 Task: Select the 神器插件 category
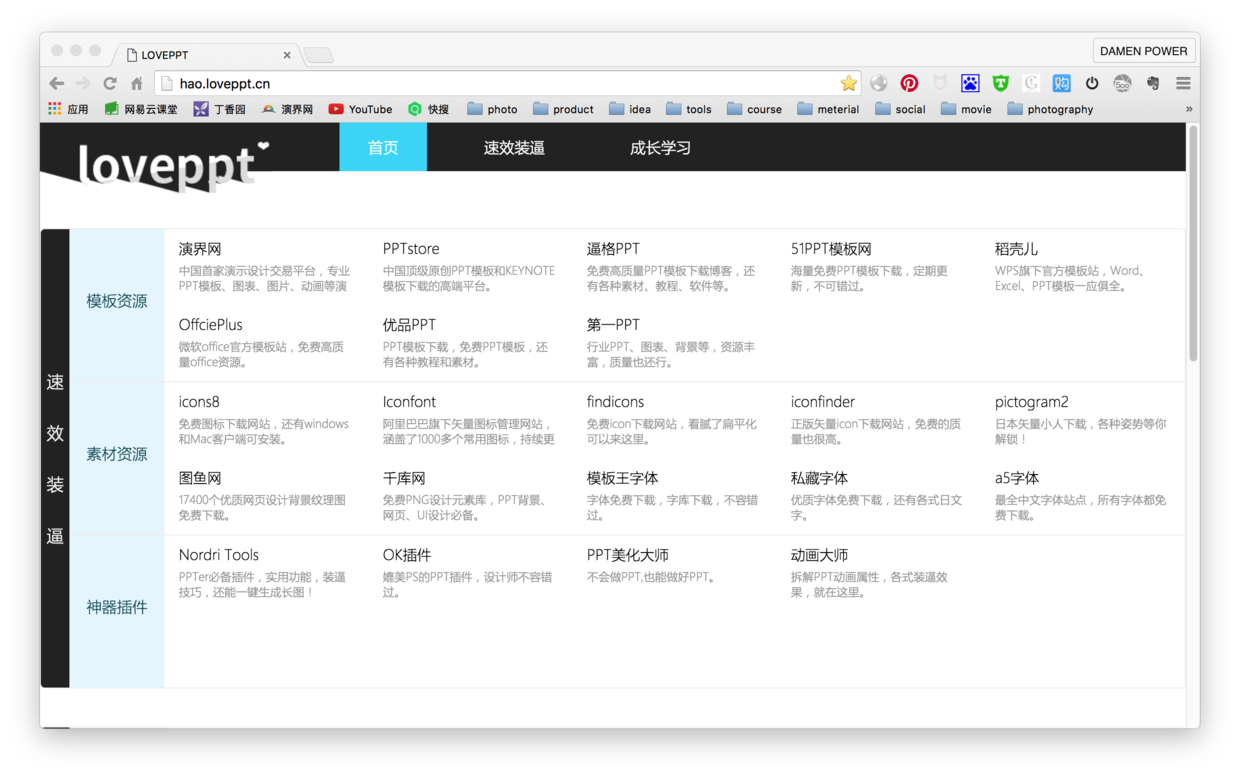tap(117, 607)
